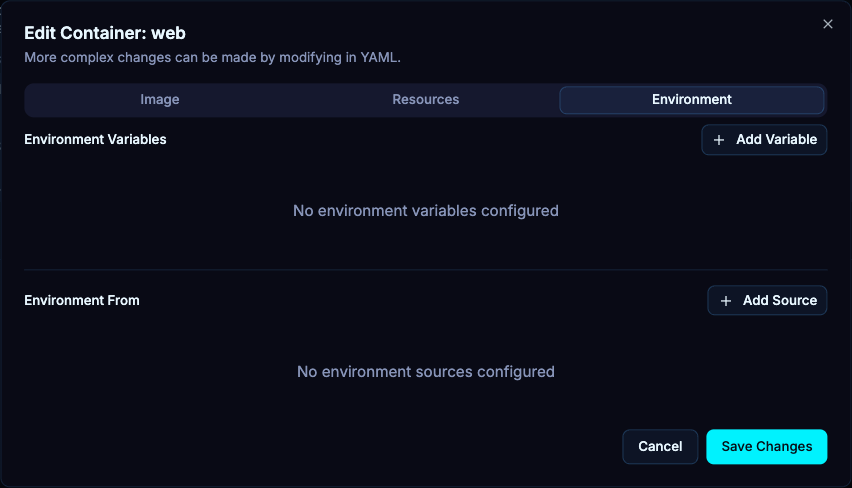Click 'No environment variables configured' text
The image size is (852, 488).
[x=425, y=211]
